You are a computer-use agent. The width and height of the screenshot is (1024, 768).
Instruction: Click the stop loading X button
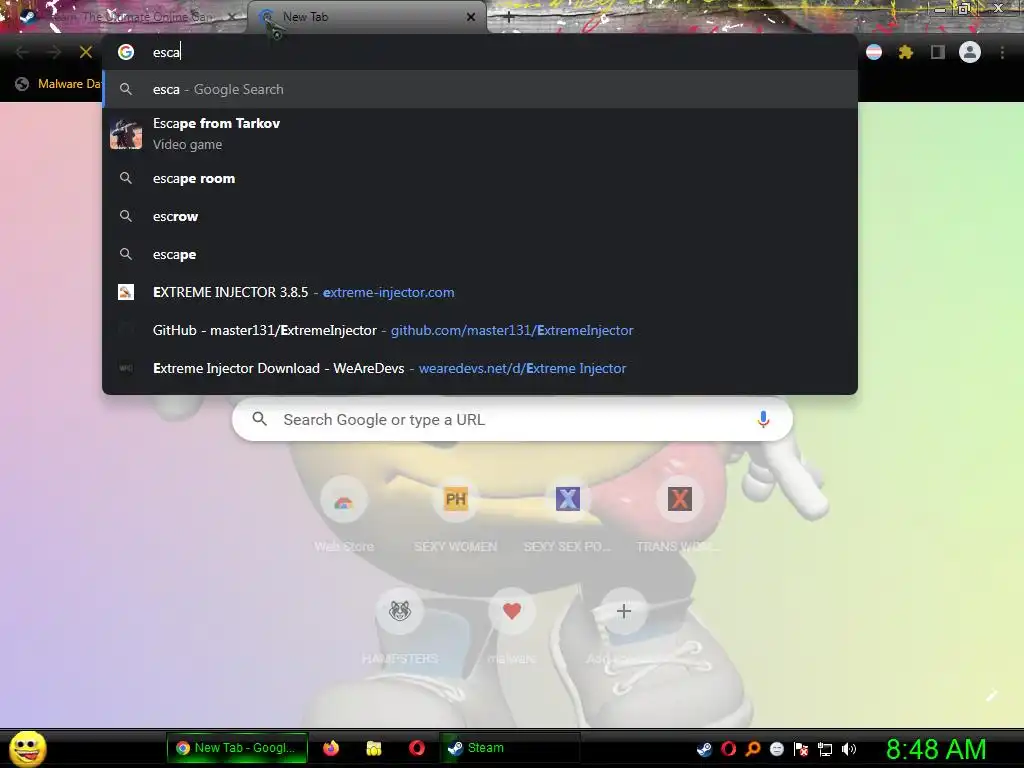pos(86,52)
